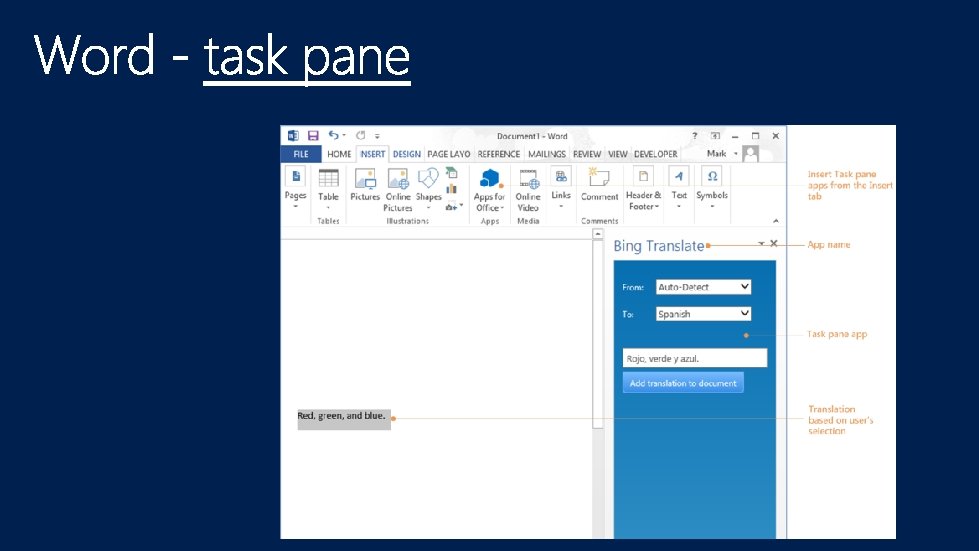979x551 pixels.
Task: Open the DEVELOPER tab
Action: click(656, 154)
